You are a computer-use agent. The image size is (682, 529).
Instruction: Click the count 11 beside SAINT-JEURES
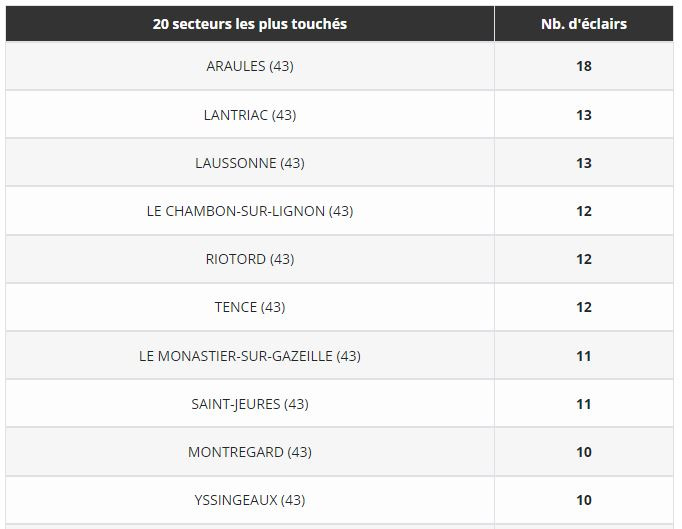(584, 404)
